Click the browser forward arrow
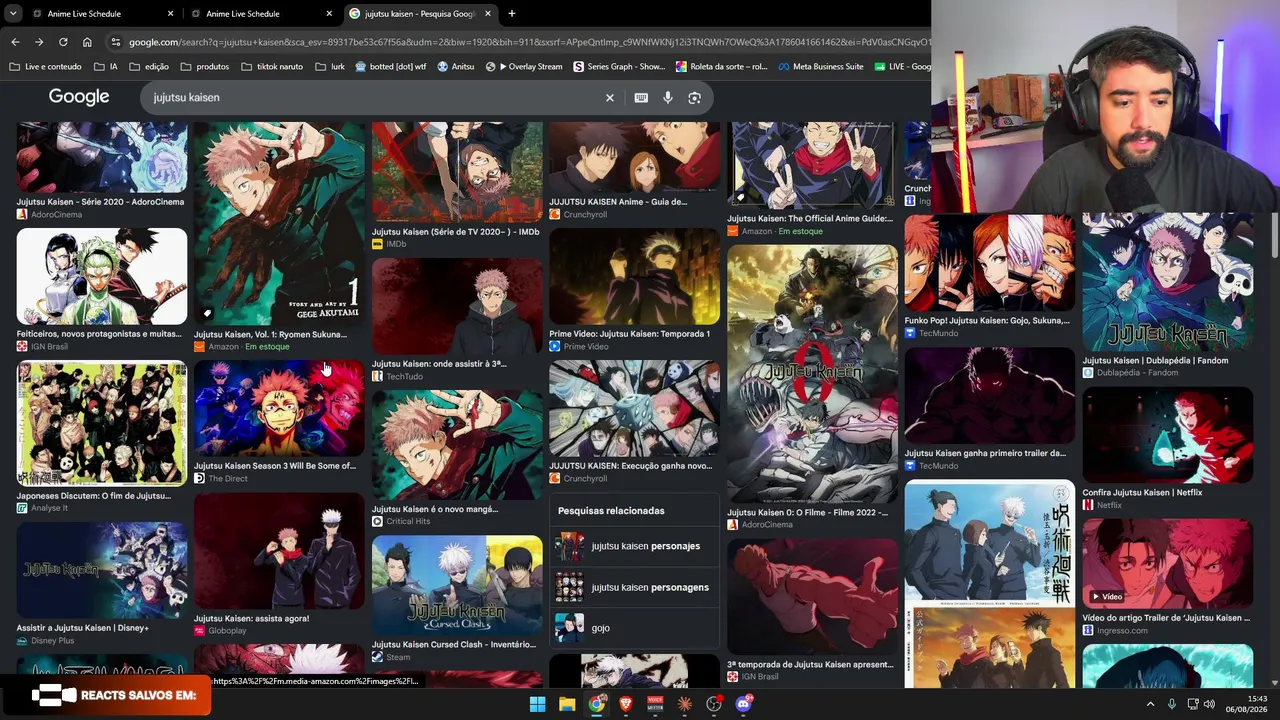The width and height of the screenshot is (1280, 720). pyautogui.click(x=39, y=42)
